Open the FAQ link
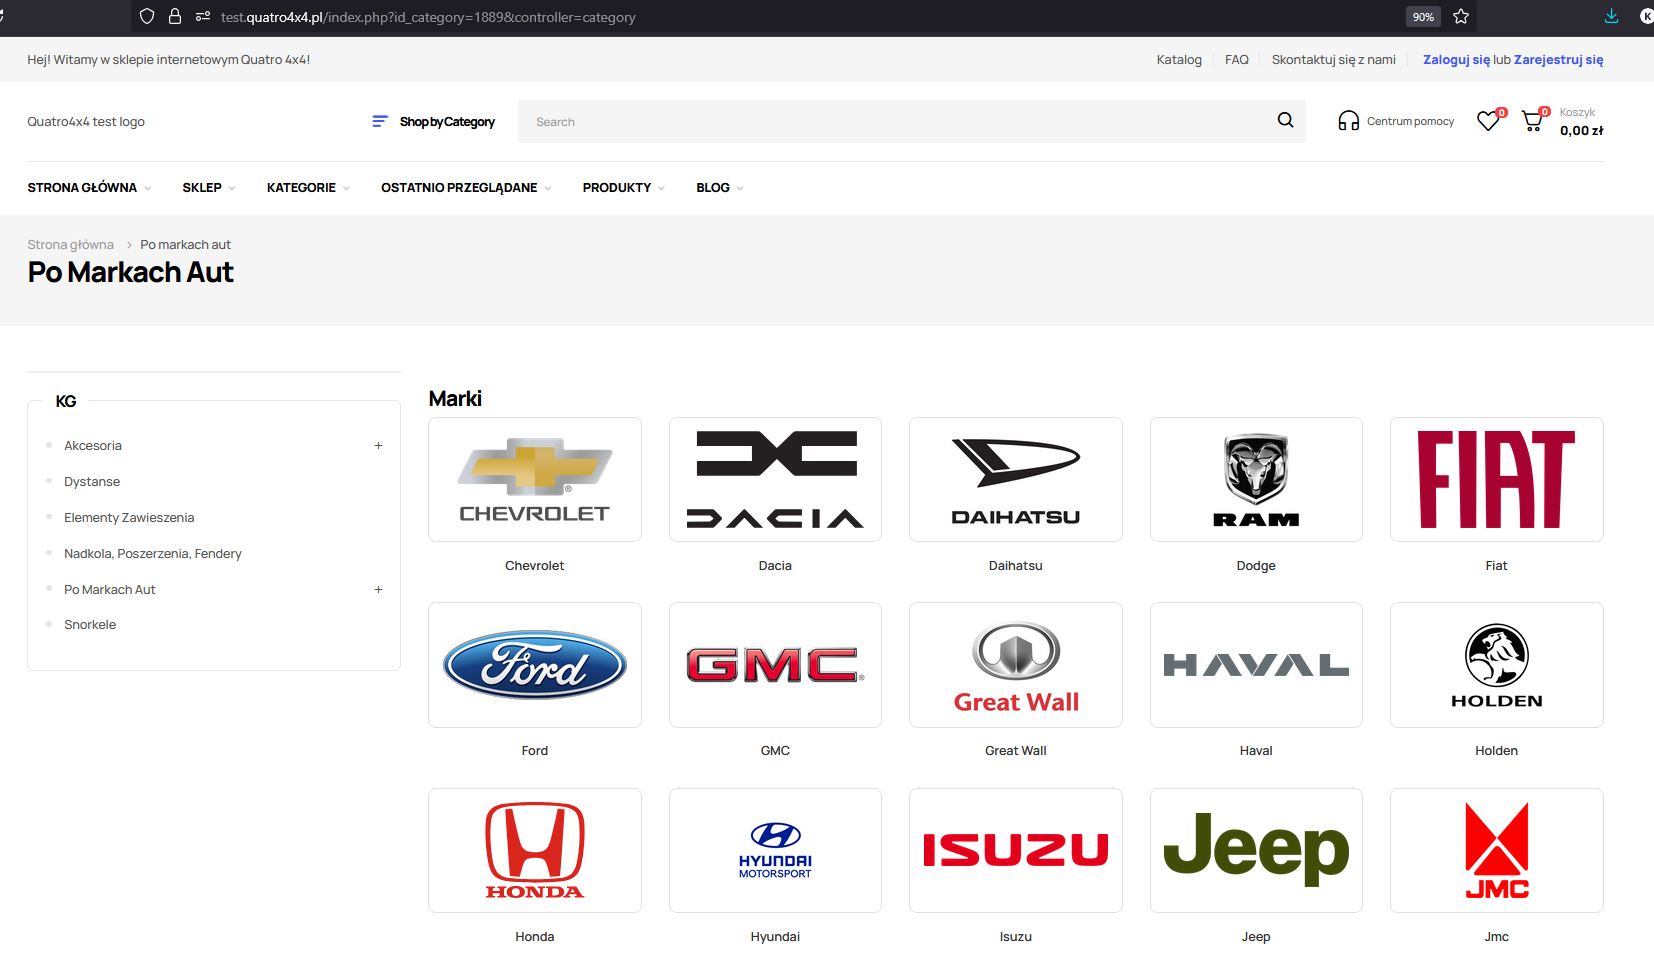Screen dimensions: 1654x971 [1237, 60]
